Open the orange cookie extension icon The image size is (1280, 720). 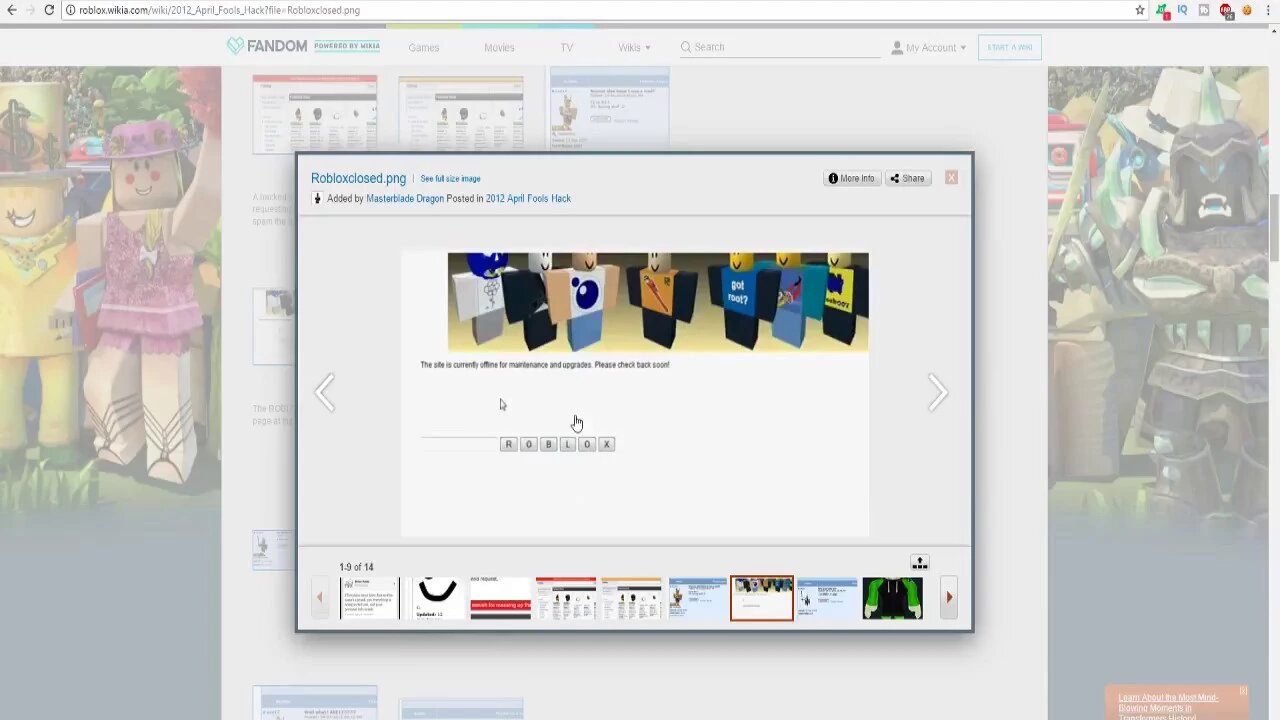(1247, 10)
